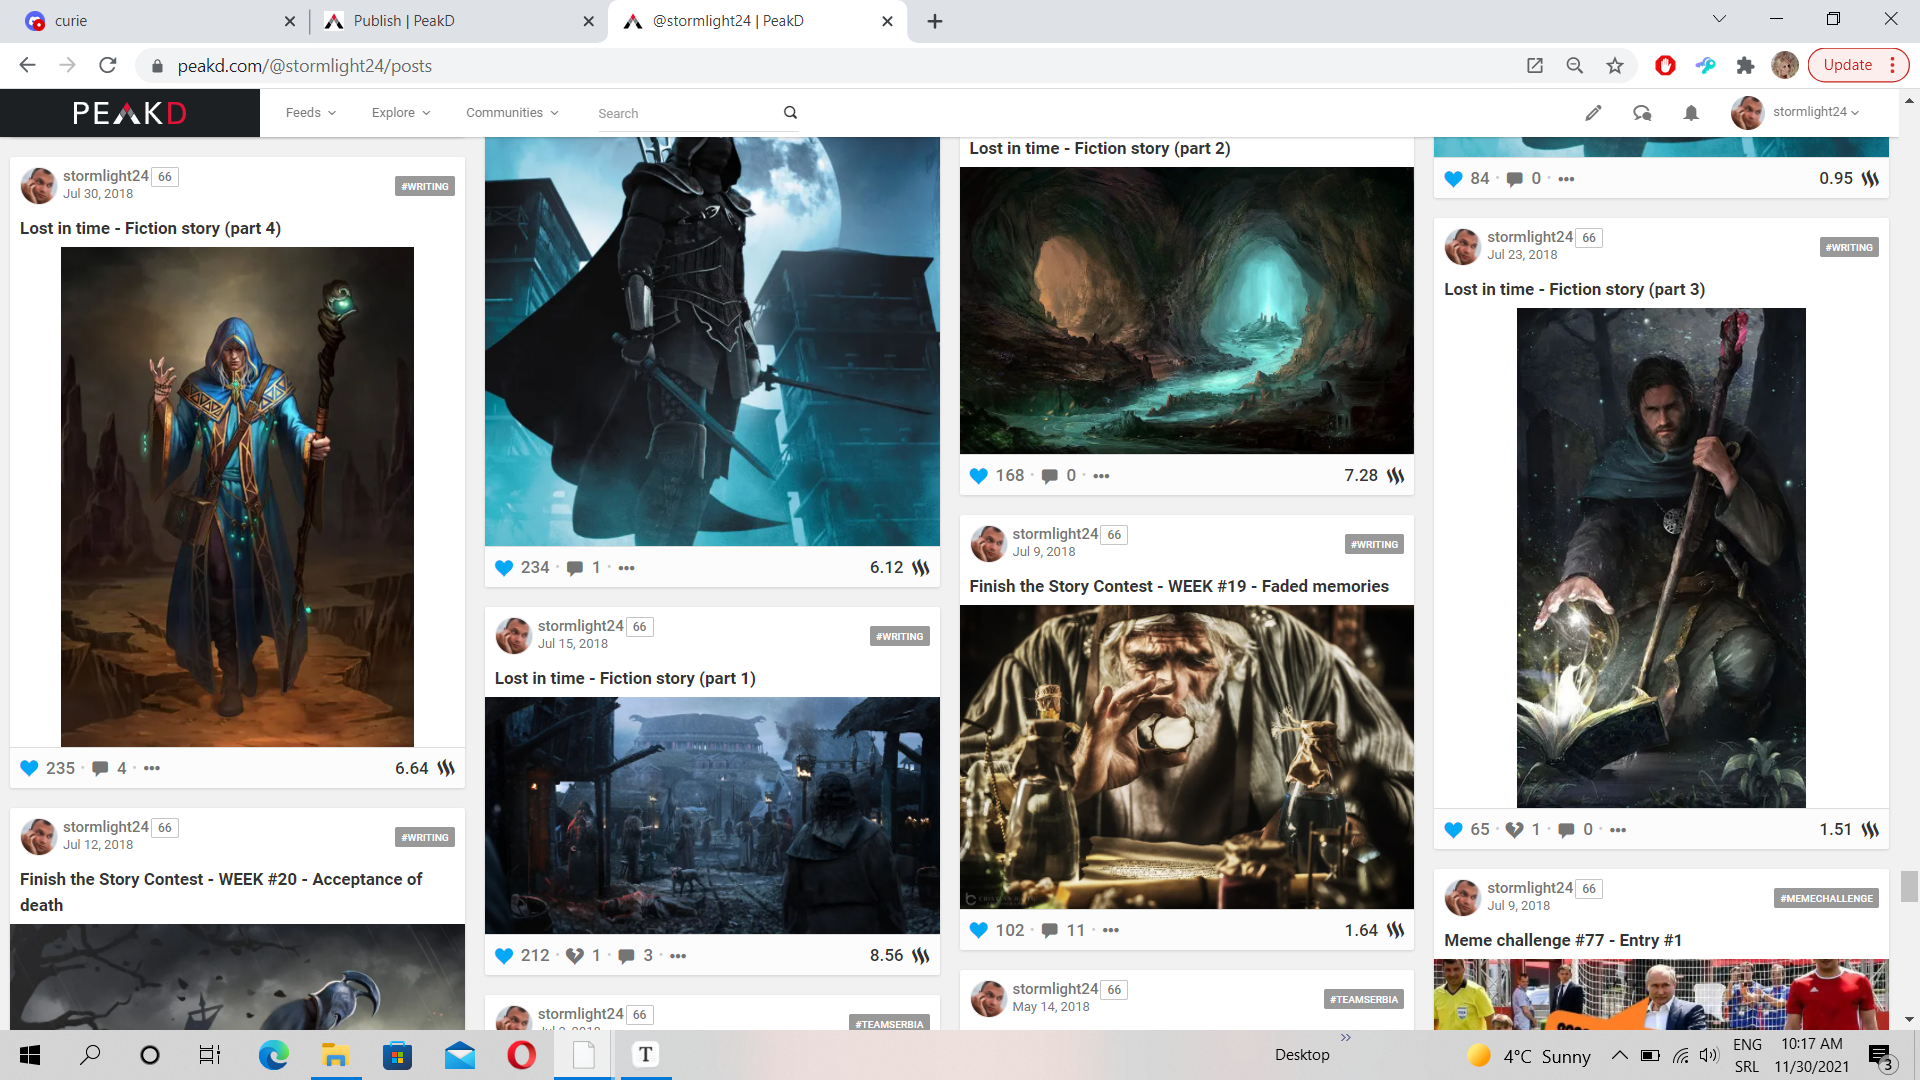
Task: Open Finish the Story Contest WEEK #19 title
Action: point(1179,587)
